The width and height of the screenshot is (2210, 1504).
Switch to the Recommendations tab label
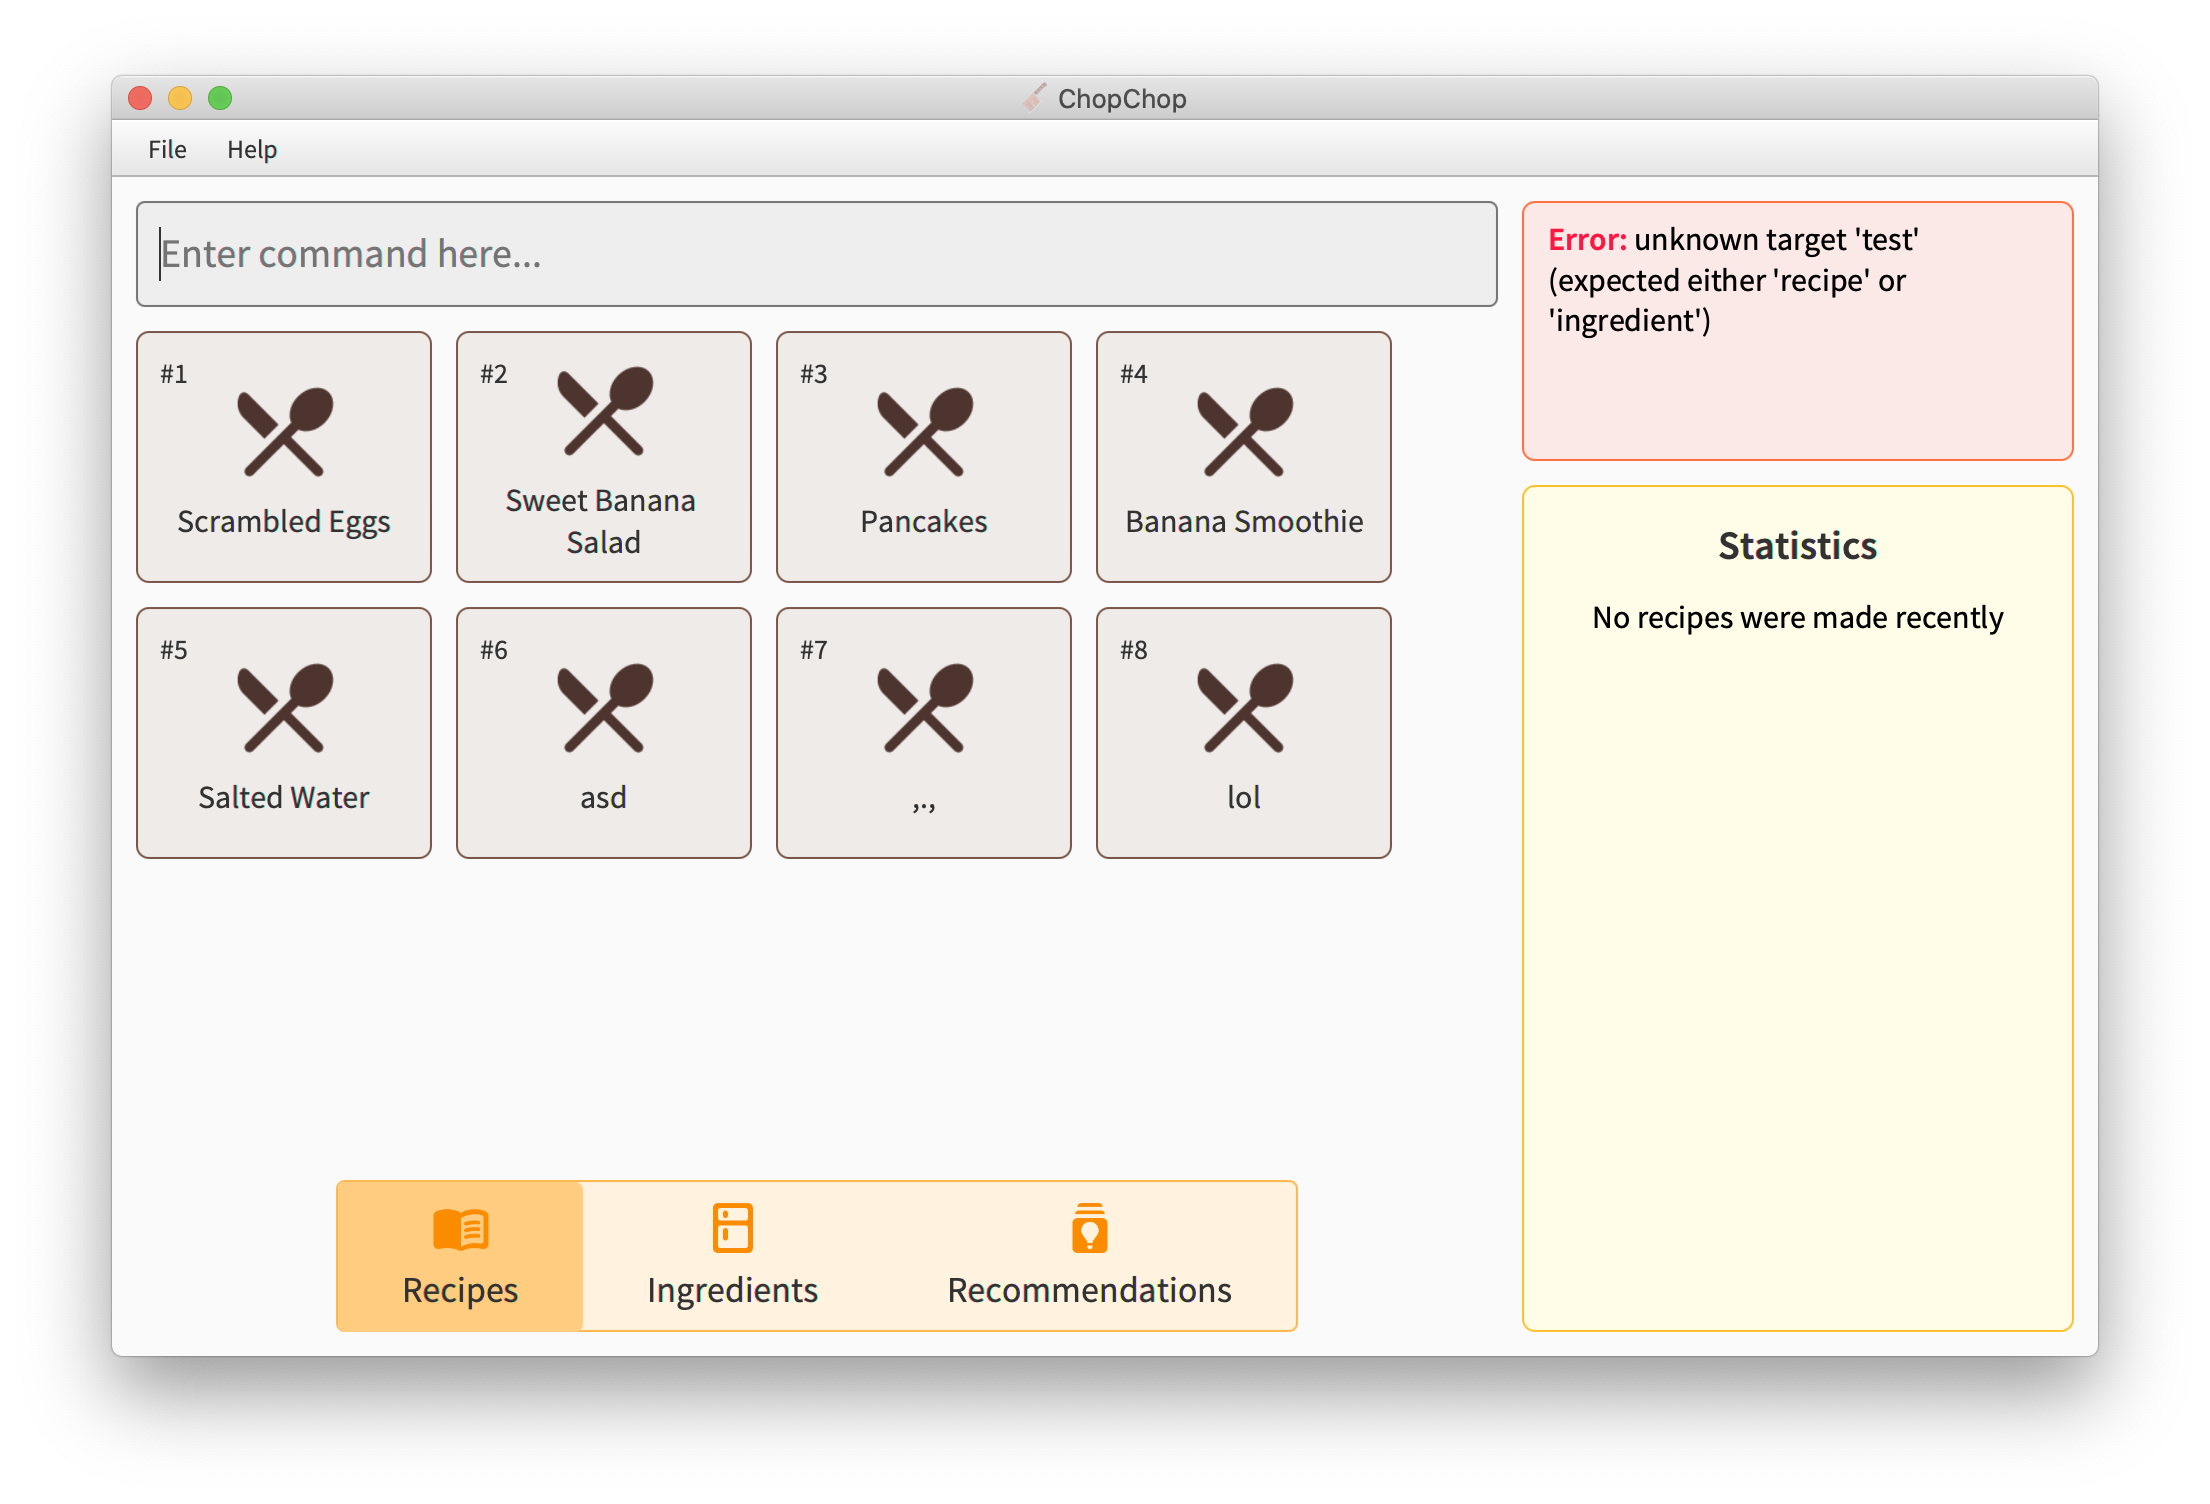click(x=1089, y=1290)
